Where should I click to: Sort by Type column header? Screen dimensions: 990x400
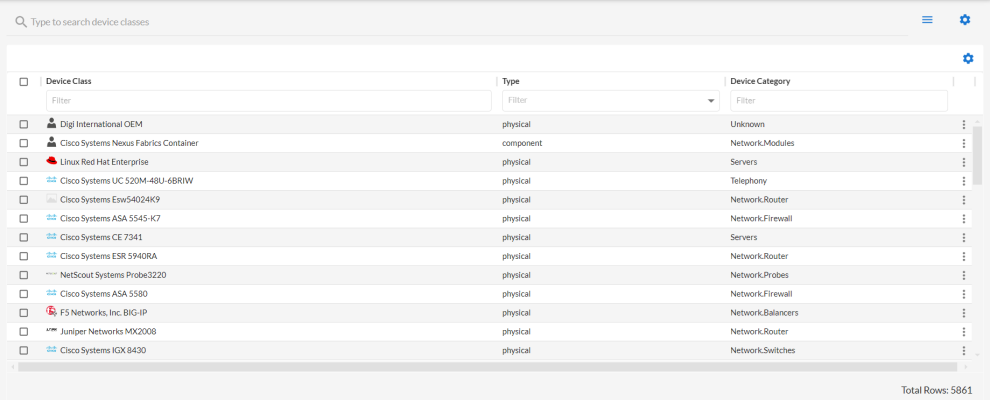(x=511, y=81)
